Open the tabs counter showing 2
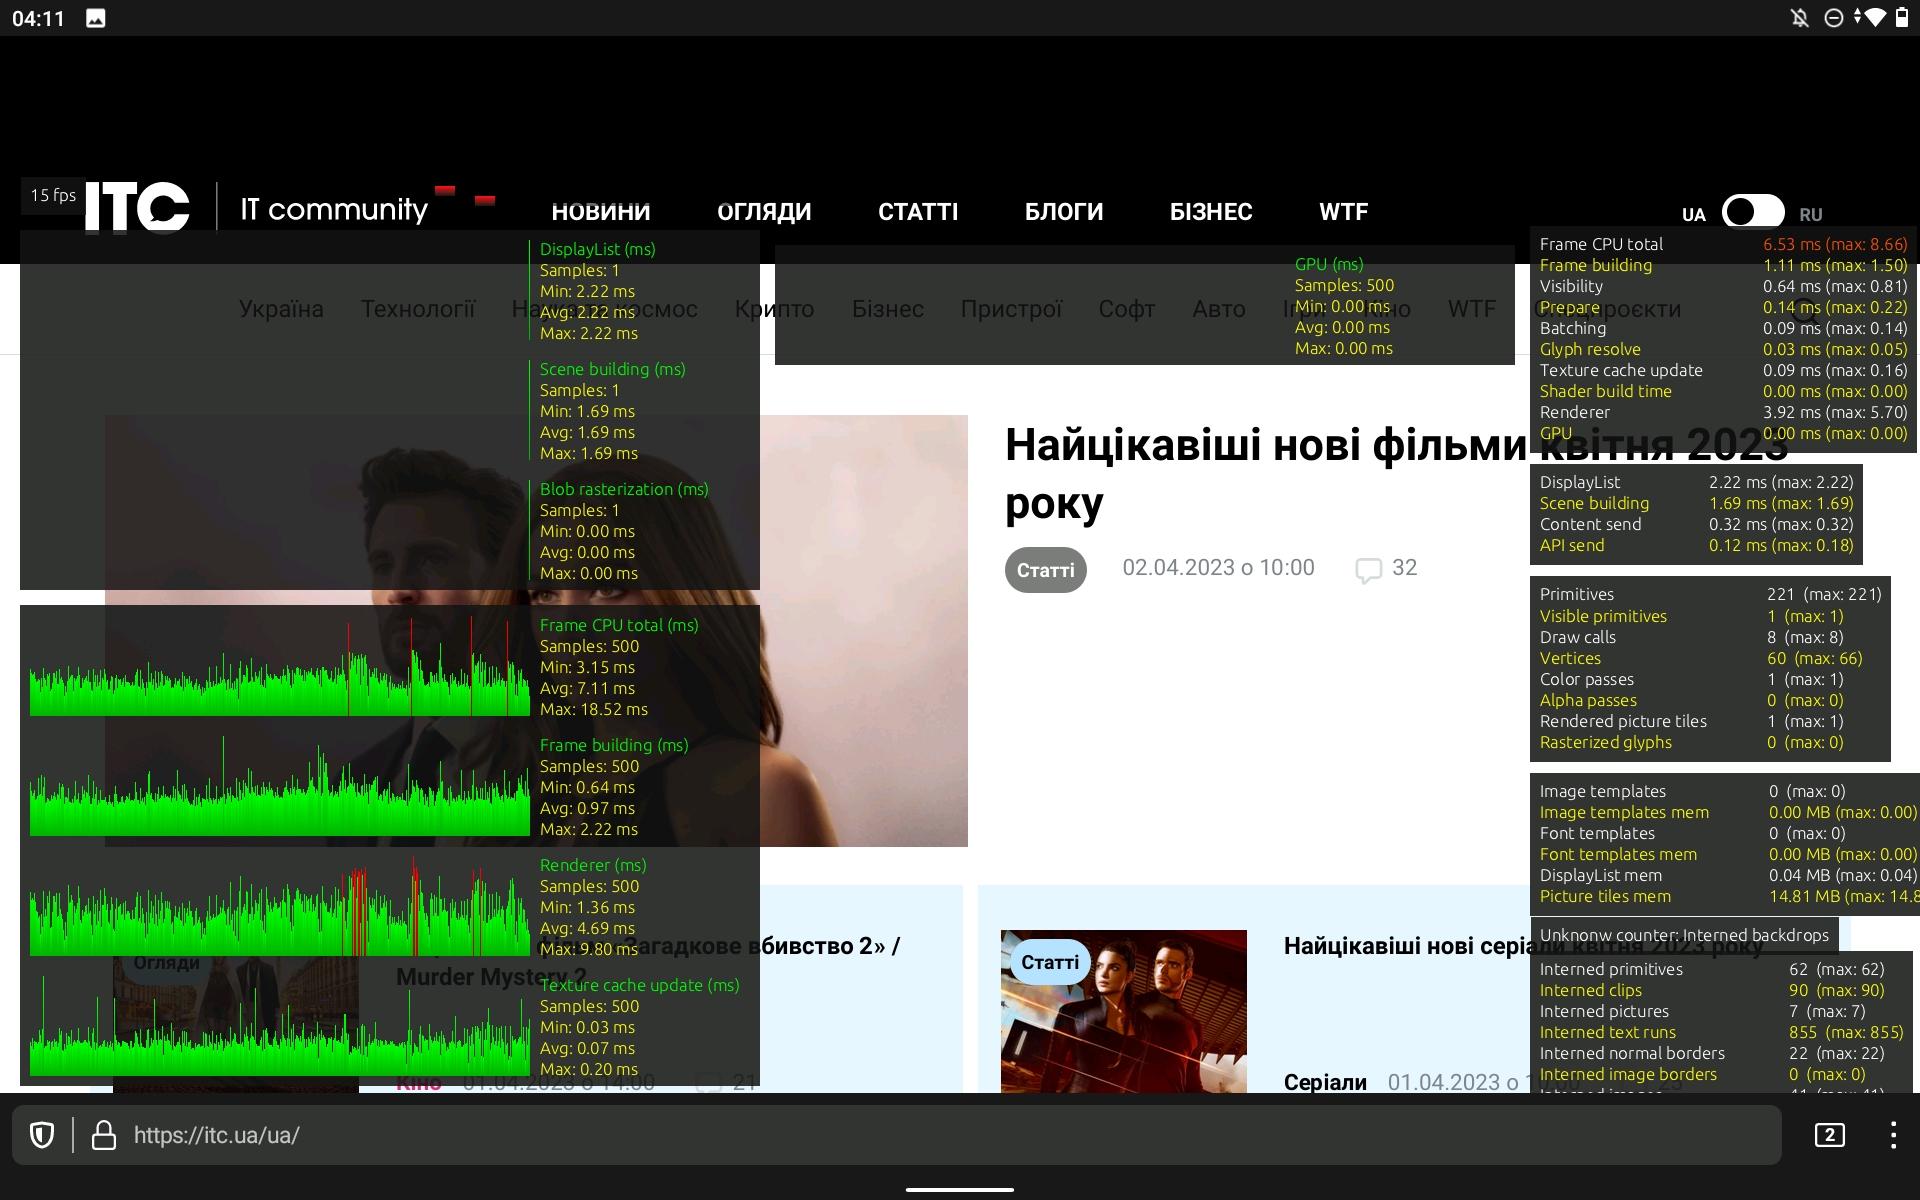This screenshot has height=1200, width=1920. [x=1829, y=1135]
